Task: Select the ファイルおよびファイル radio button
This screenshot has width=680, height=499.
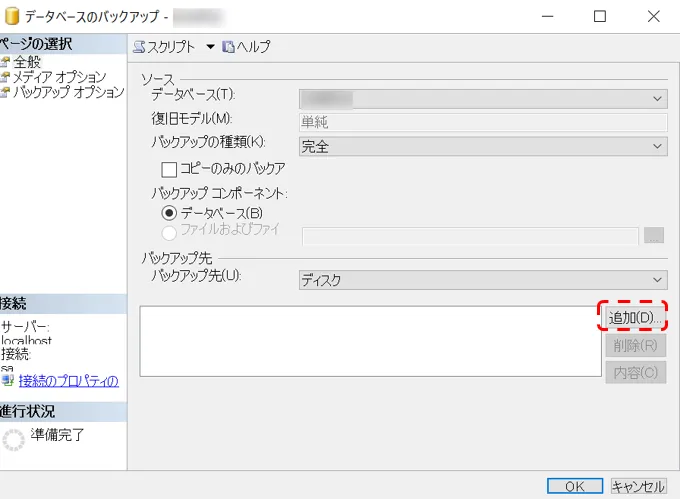Action: pos(169,232)
